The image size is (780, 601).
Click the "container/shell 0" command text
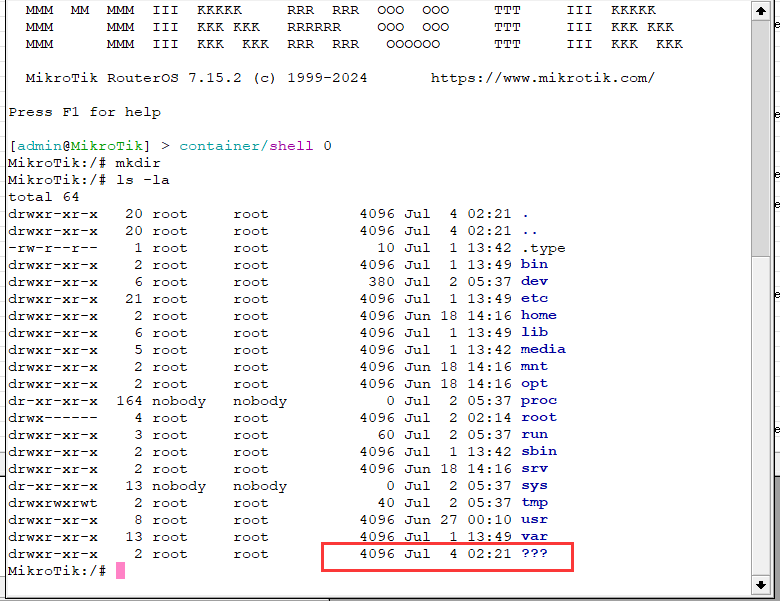tap(255, 146)
